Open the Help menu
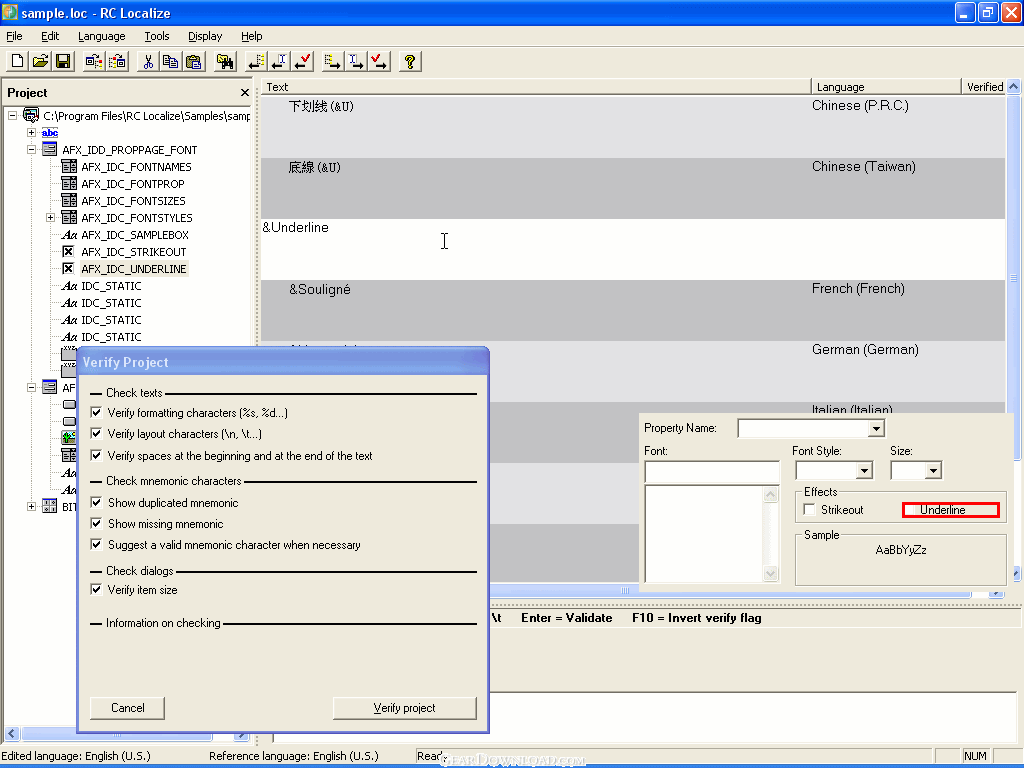Image resolution: width=1024 pixels, height=768 pixels. pos(251,36)
